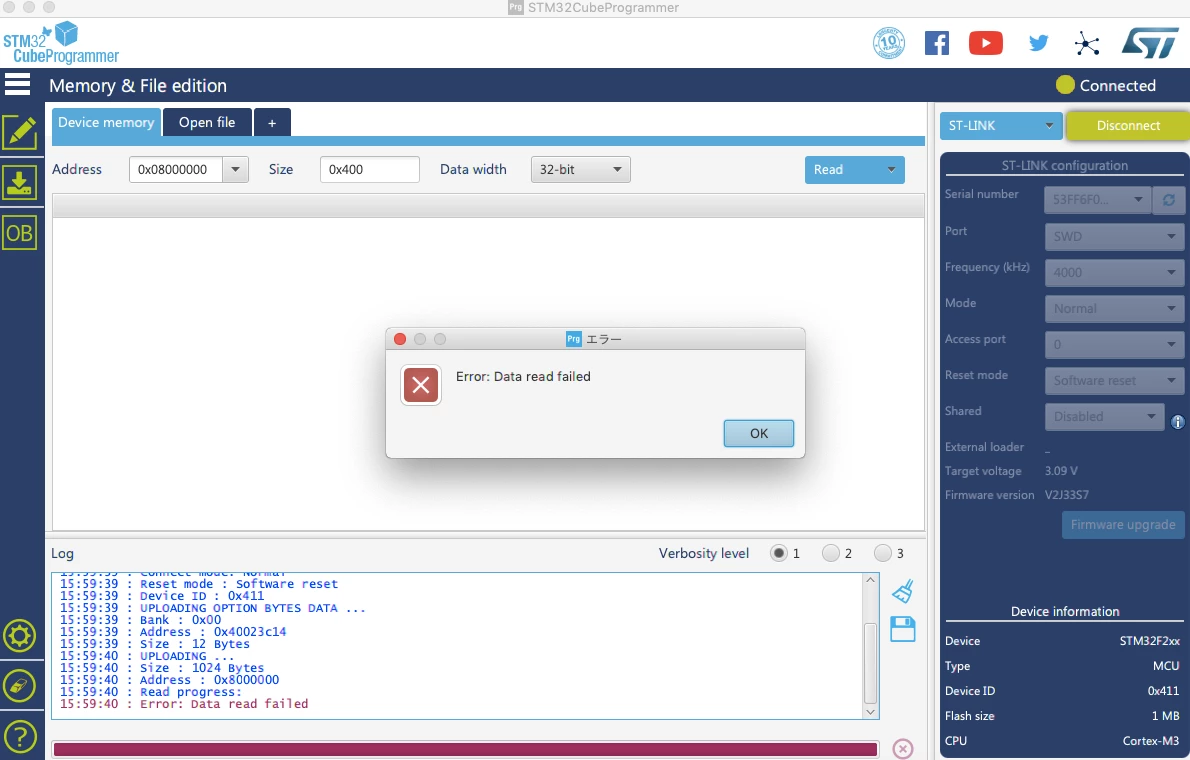Click log line 'Device ID : 0x411'
Viewport: 1190px width, 760px height.
[x=162, y=596]
